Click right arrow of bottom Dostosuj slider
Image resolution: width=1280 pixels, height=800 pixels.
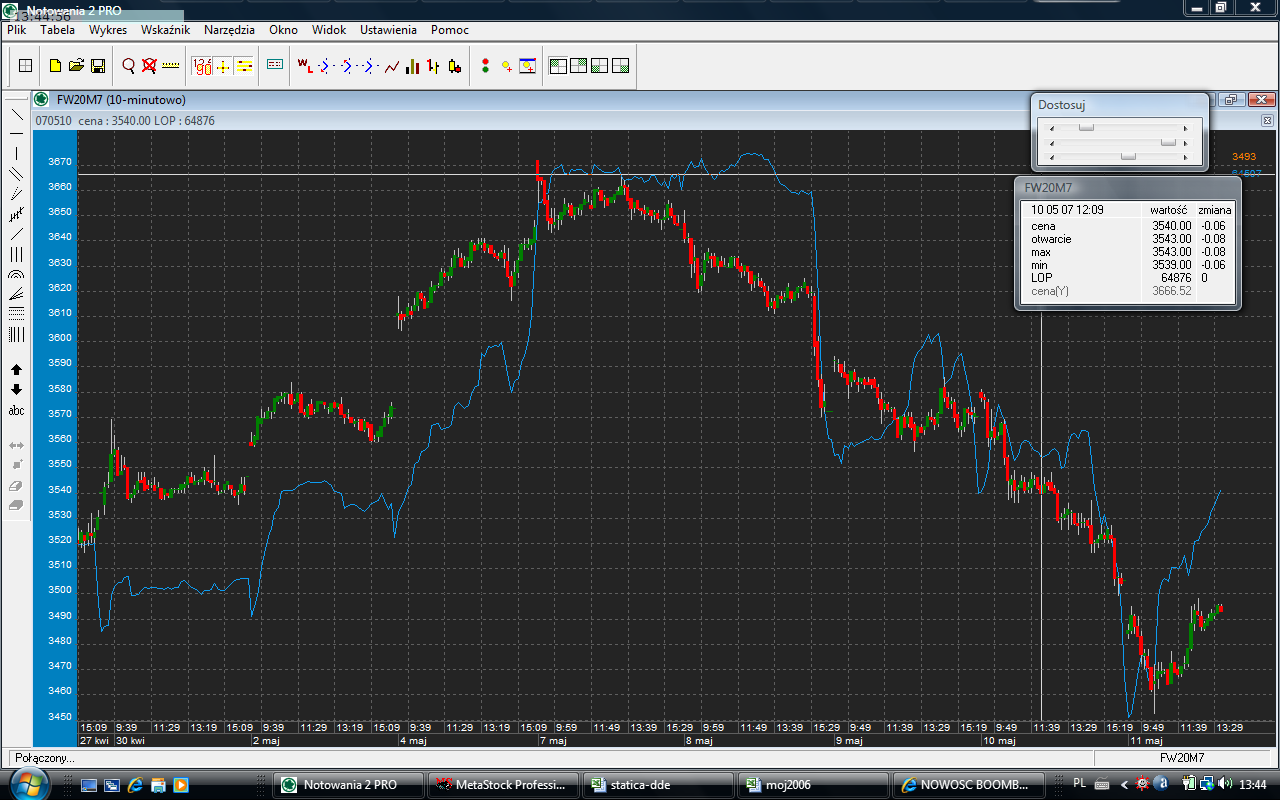coord(1186,157)
